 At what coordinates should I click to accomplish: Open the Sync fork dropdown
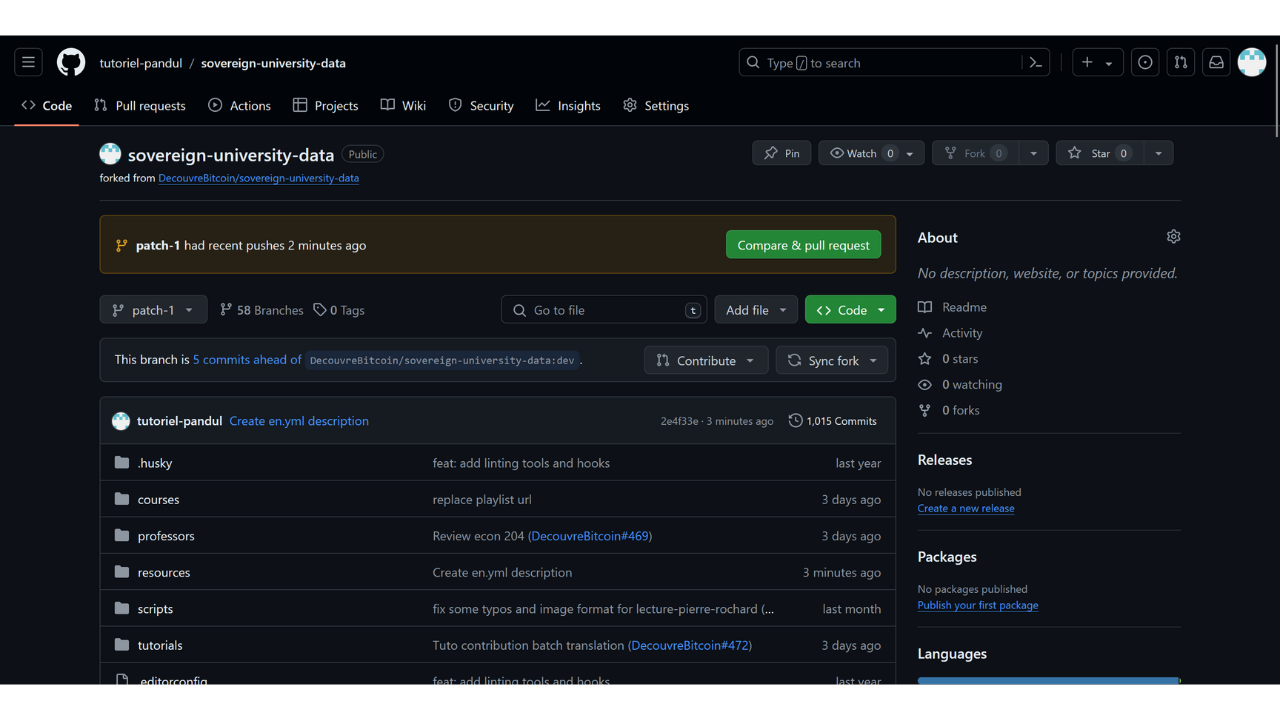[832, 361]
